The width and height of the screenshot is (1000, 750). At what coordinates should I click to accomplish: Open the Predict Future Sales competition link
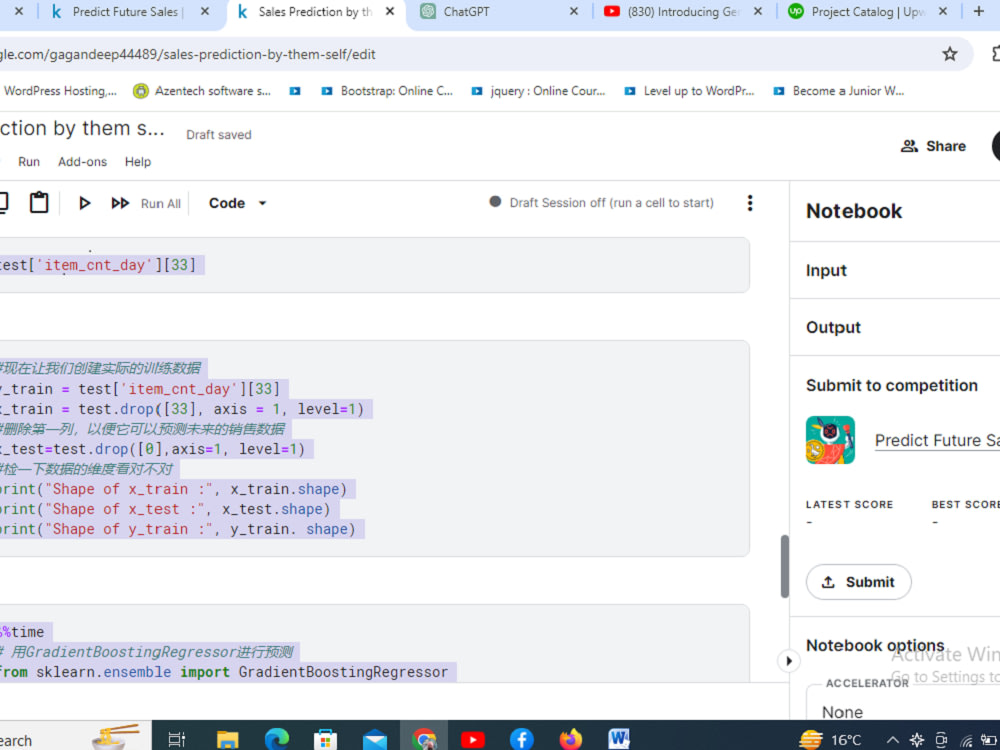[937, 440]
